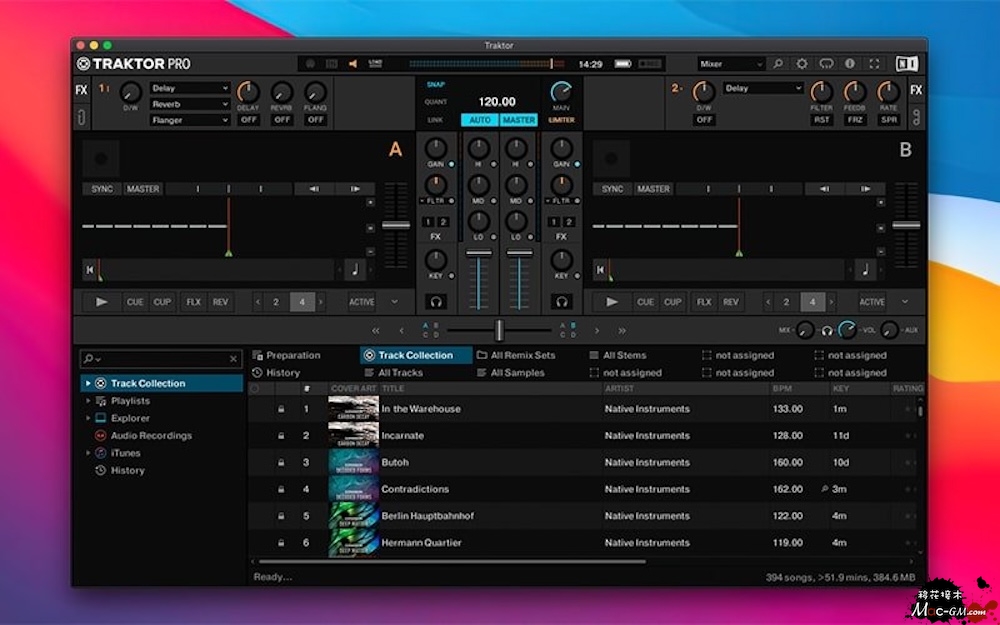Toggle fullscreen icon in header
Screen dimensions: 1000x625
pos(875,64)
